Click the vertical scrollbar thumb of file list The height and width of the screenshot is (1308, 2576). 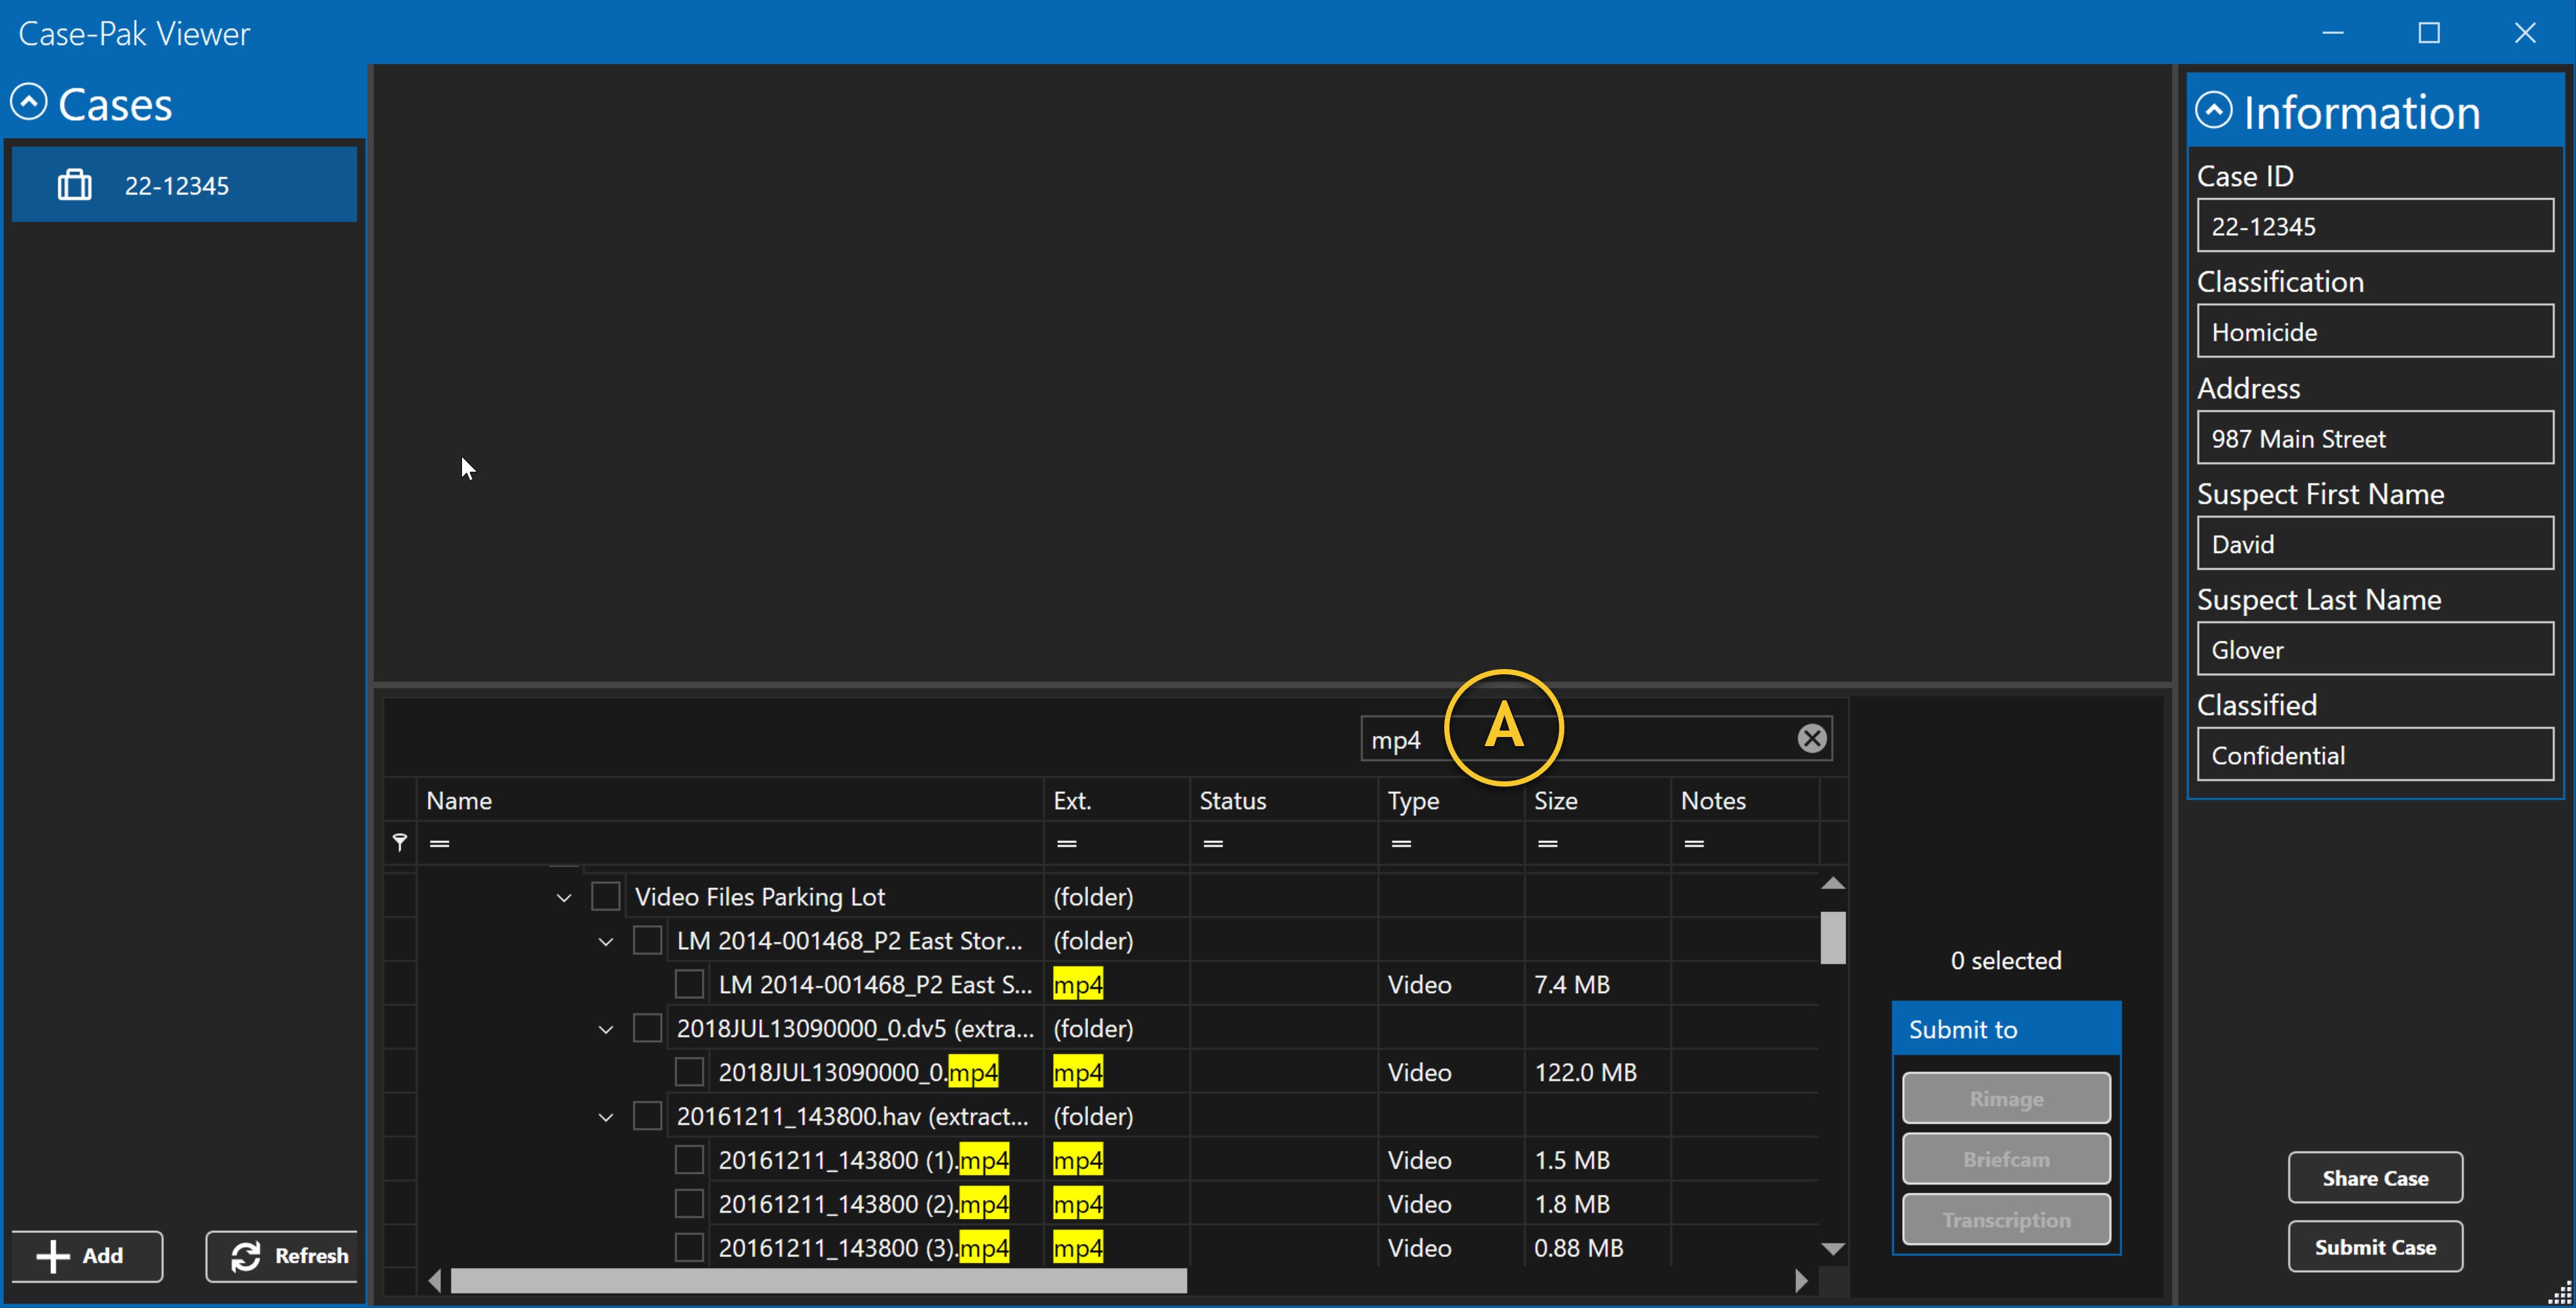point(1832,937)
